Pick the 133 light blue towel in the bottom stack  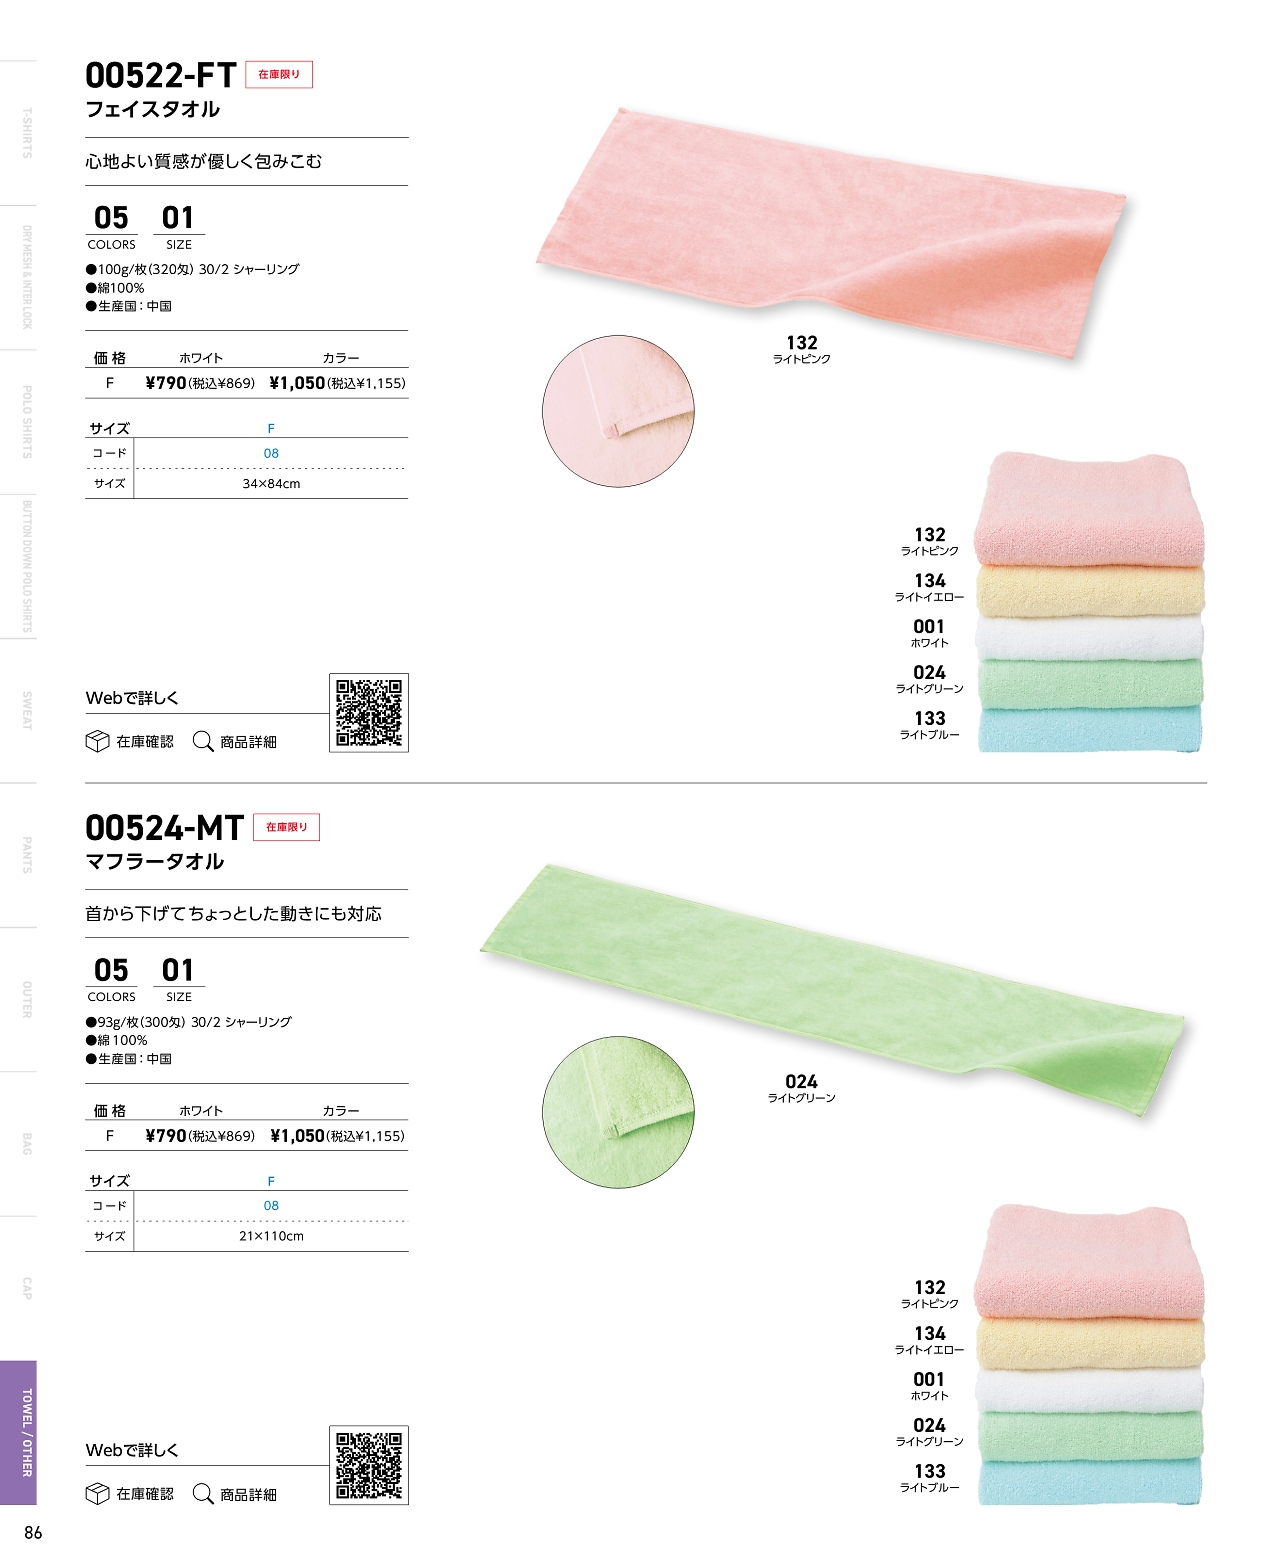pyautogui.click(x=1090, y=1481)
